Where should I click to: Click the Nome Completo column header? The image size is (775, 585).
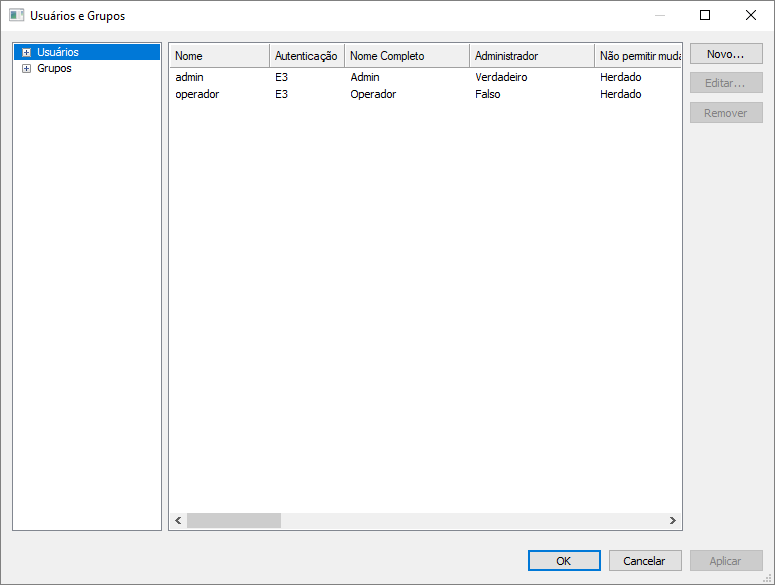[x=406, y=56]
